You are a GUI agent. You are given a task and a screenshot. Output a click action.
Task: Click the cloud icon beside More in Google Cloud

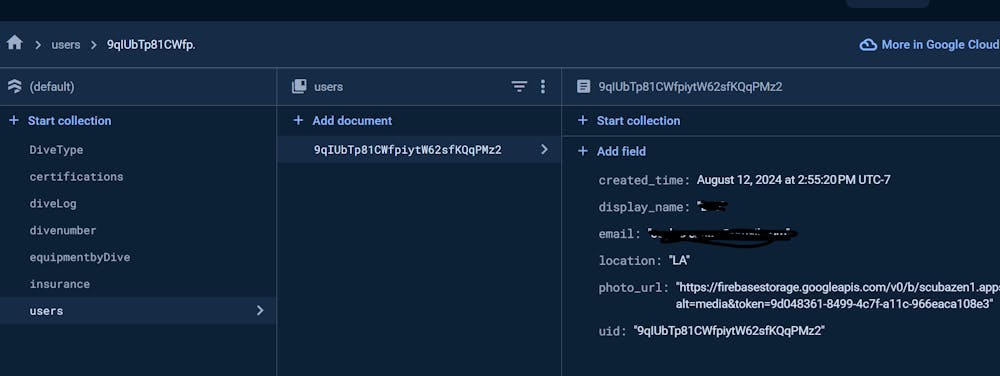[868, 45]
